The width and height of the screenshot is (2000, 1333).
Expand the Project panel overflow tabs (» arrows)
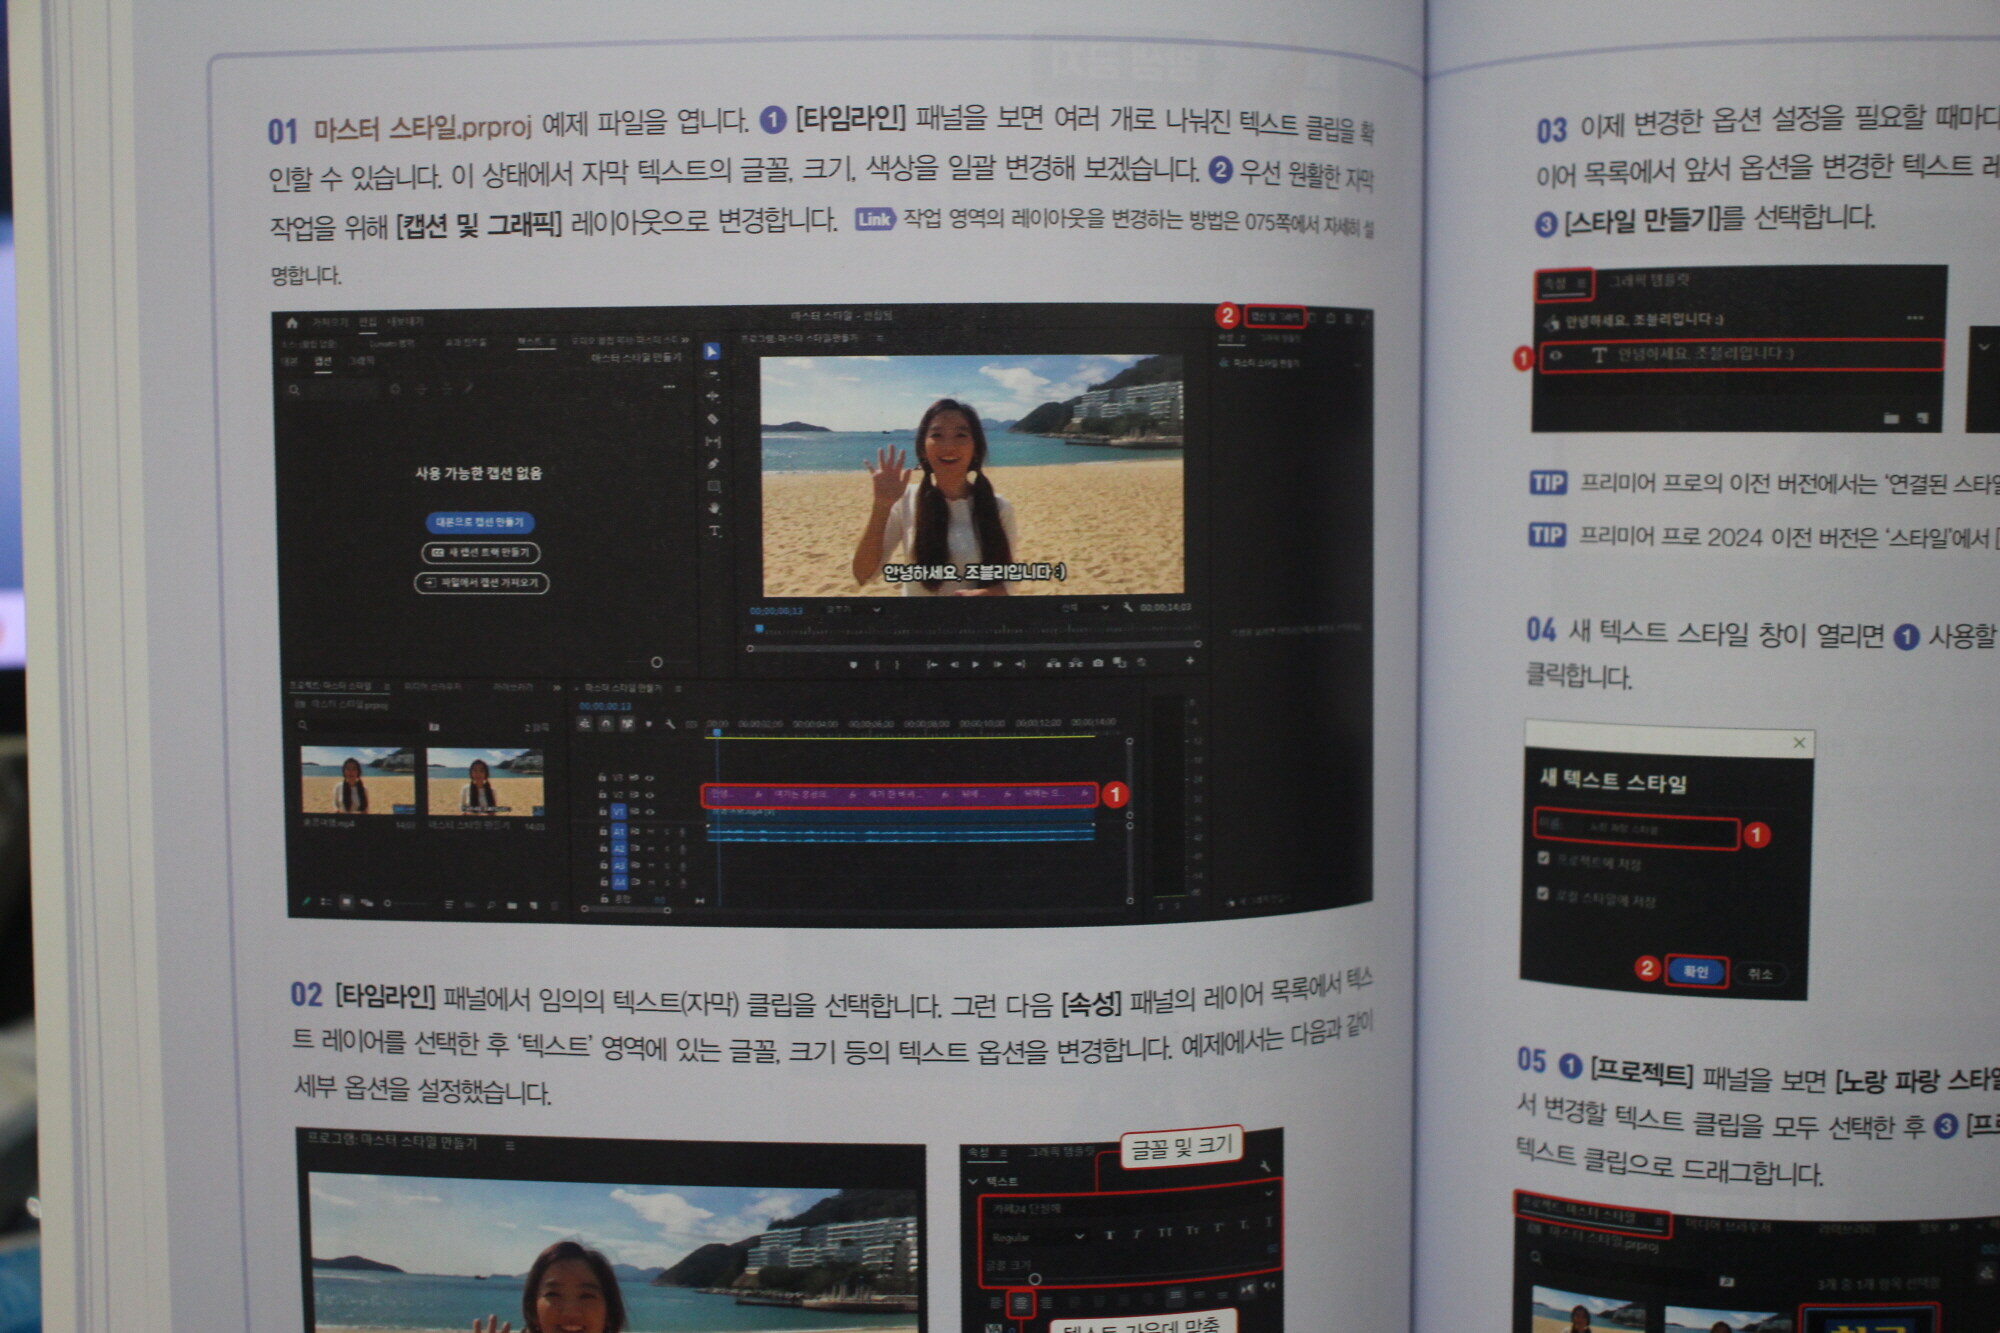[558, 687]
